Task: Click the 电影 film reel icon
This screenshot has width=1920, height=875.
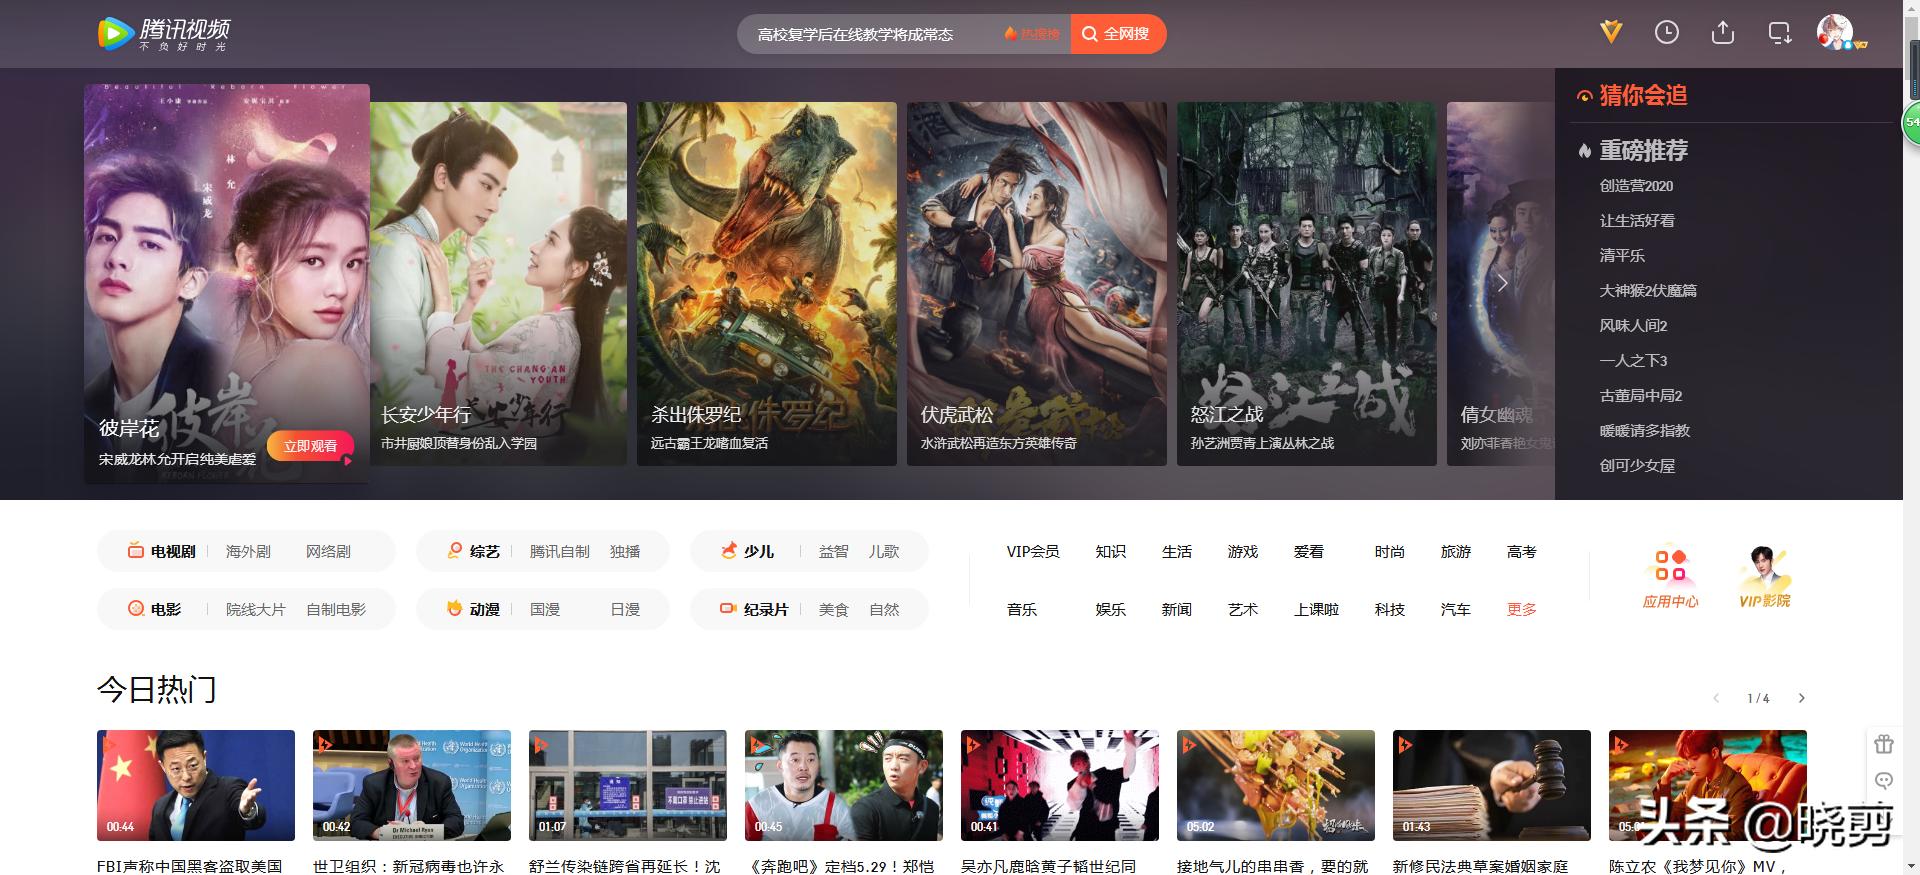Action: (x=136, y=608)
